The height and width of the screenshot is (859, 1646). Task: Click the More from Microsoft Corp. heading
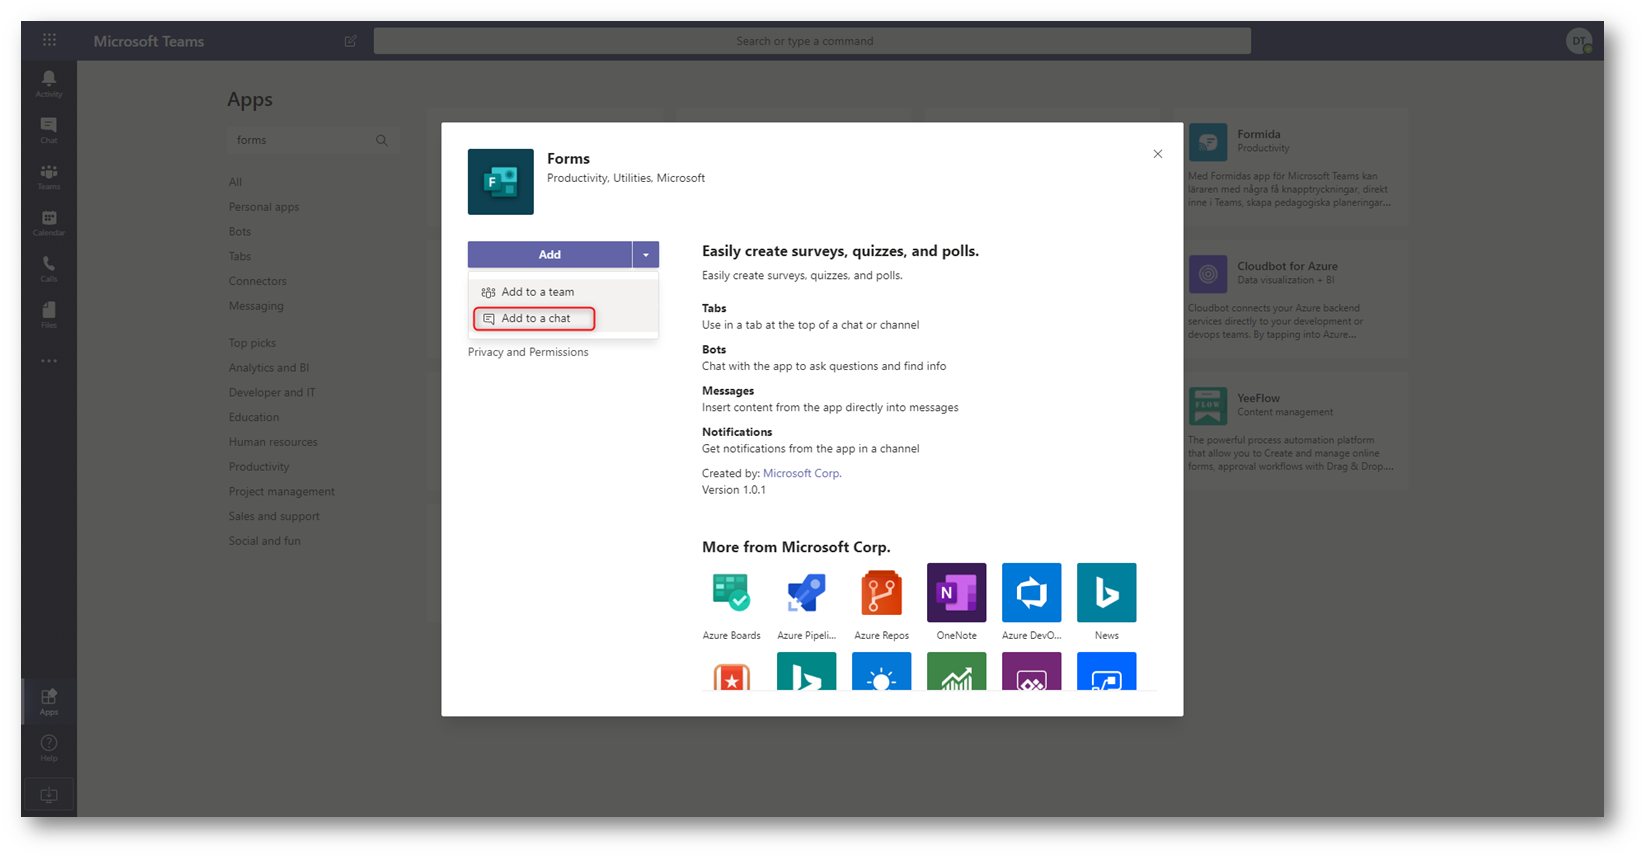(x=796, y=547)
